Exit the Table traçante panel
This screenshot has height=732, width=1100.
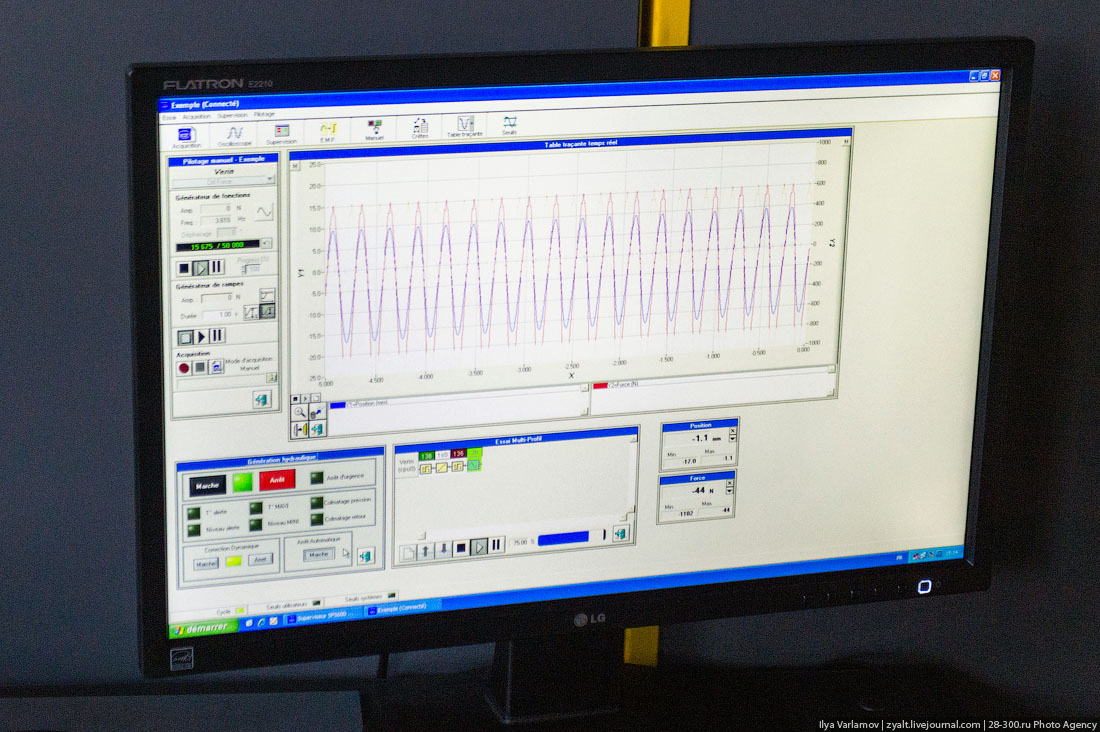tap(316, 428)
